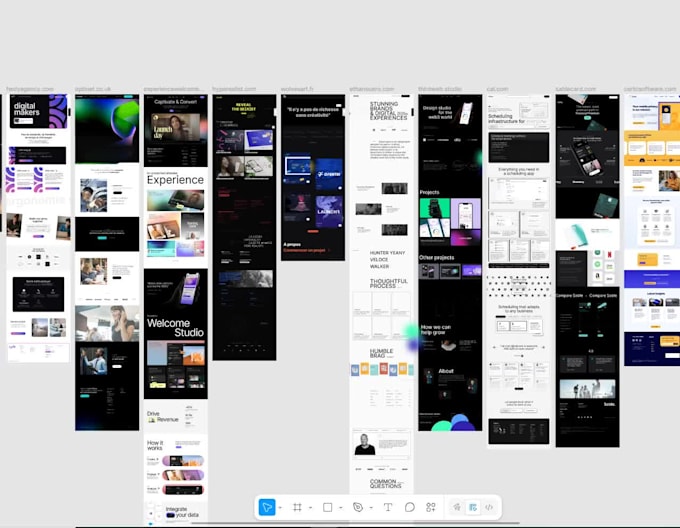Select 'COMMON QUESTIONS' heading

(x=384, y=483)
